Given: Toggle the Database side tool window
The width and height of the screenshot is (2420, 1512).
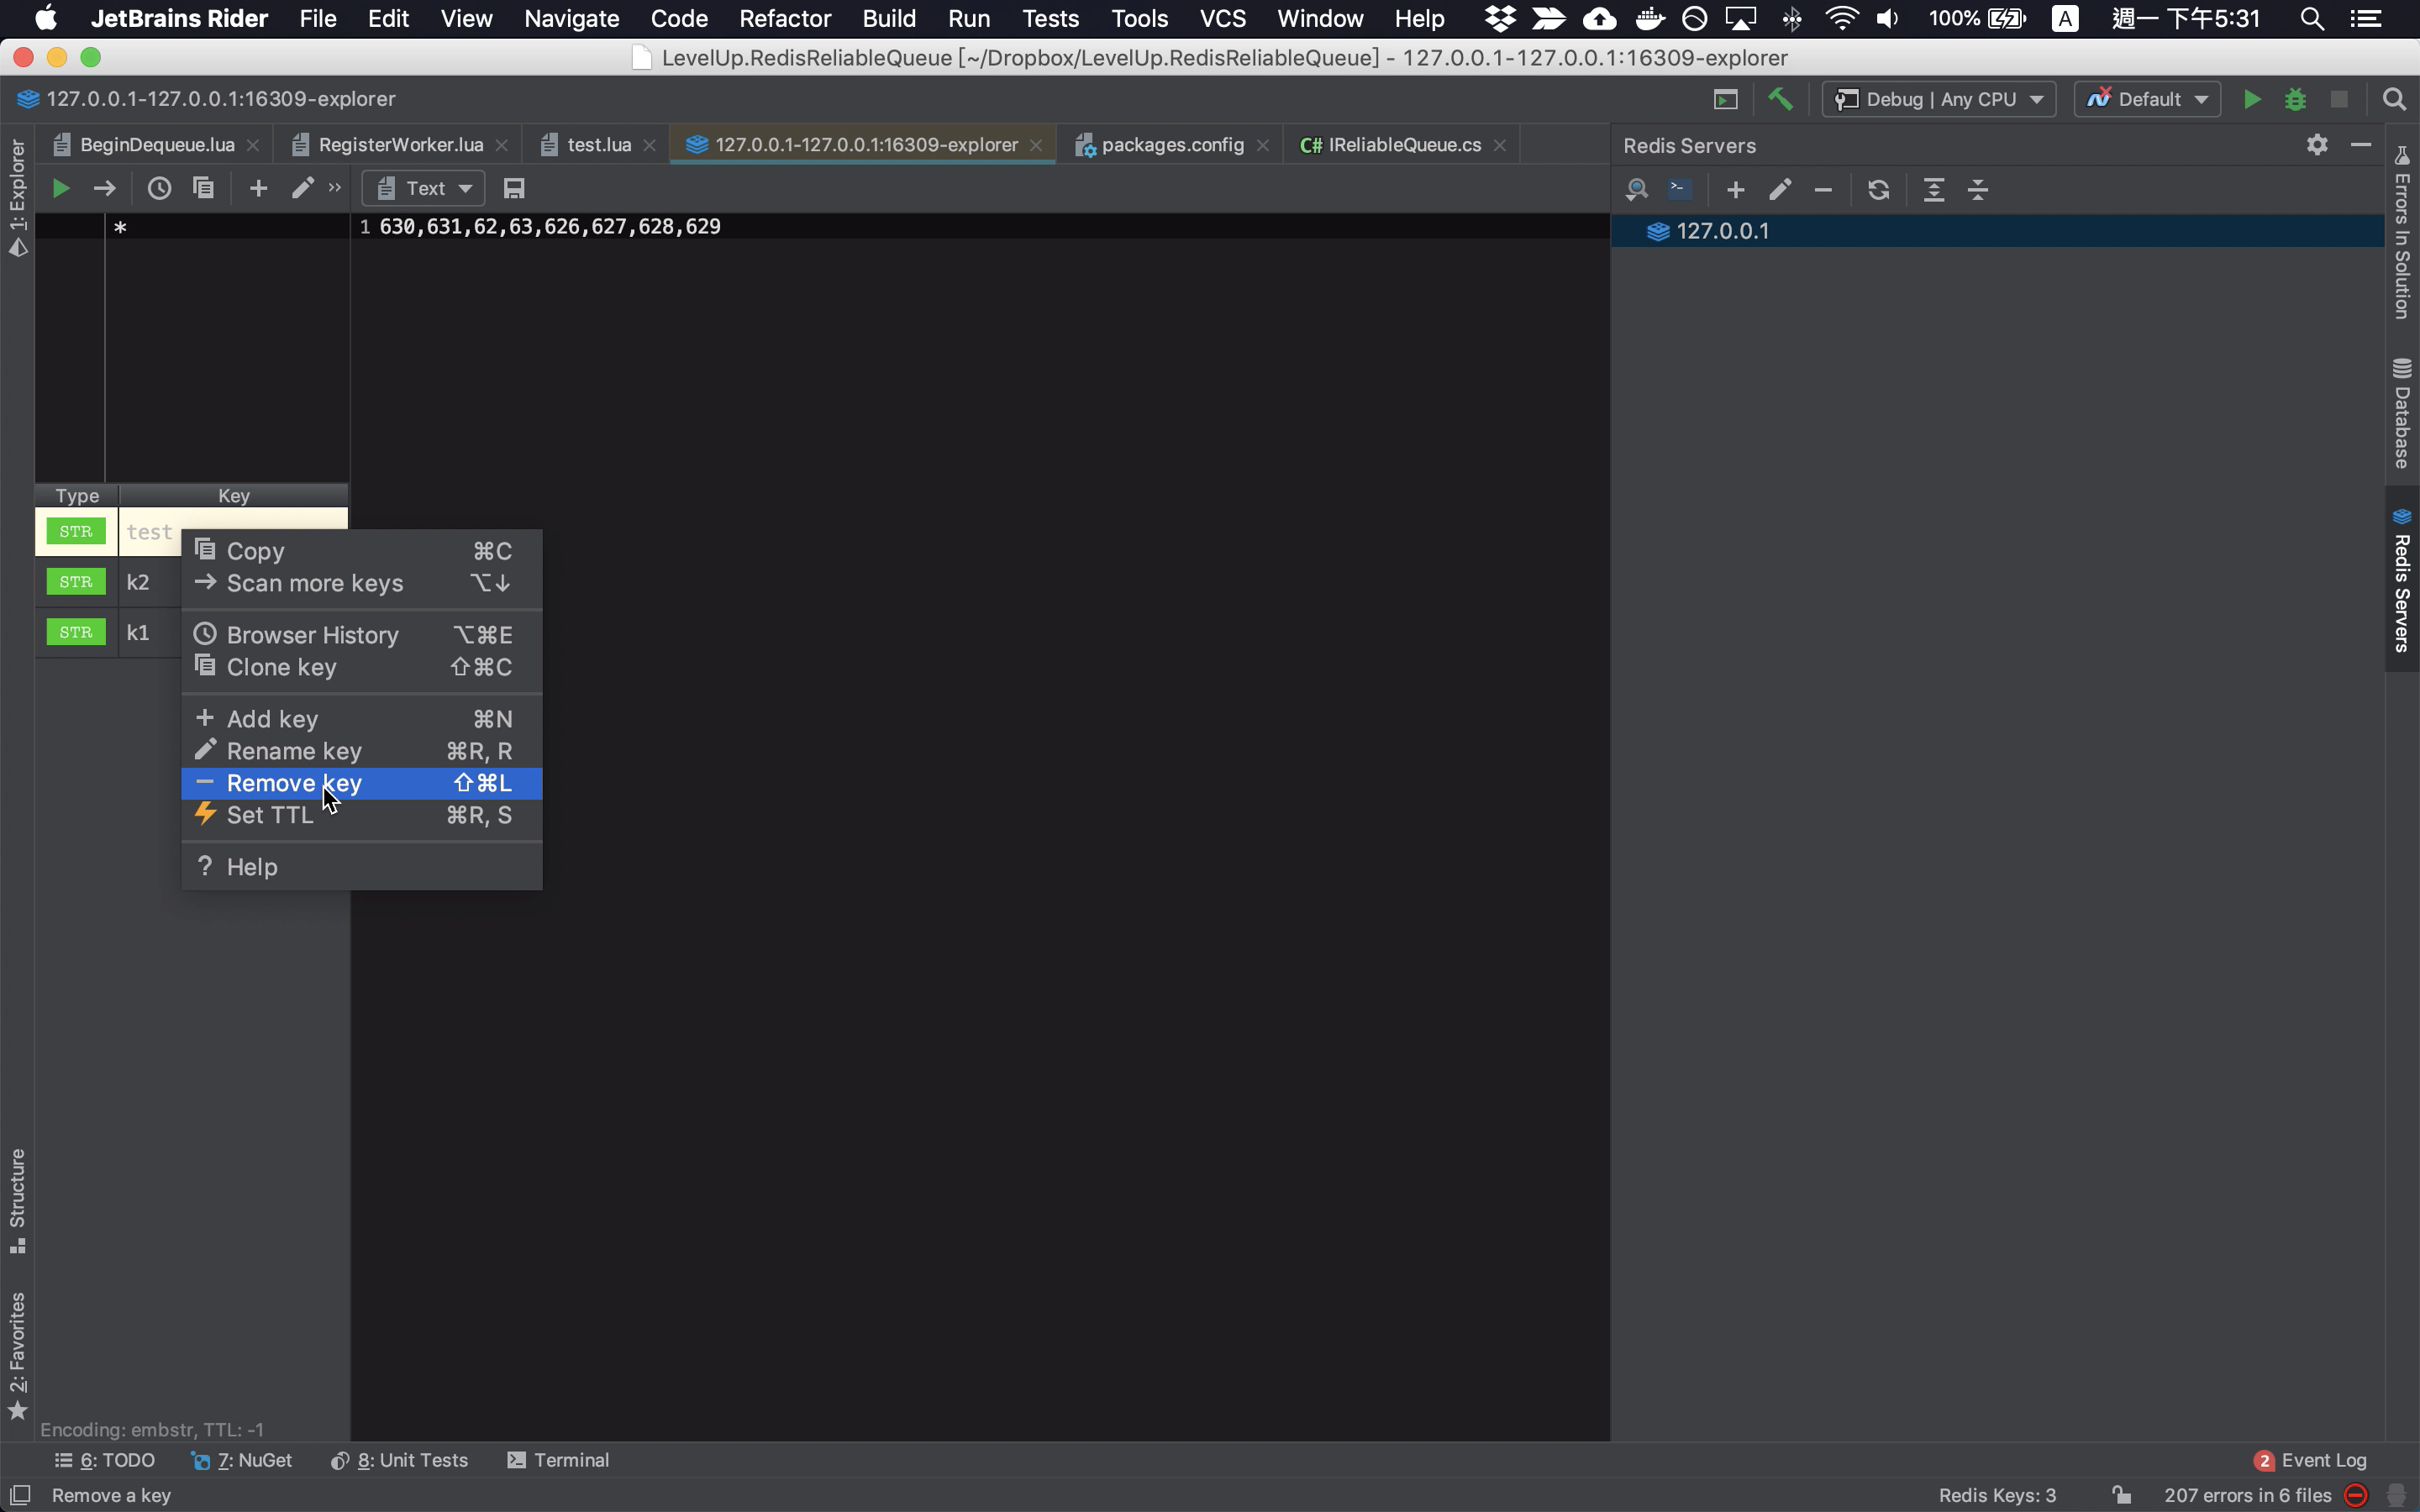Looking at the screenshot, I should click(x=2402, y=412).
